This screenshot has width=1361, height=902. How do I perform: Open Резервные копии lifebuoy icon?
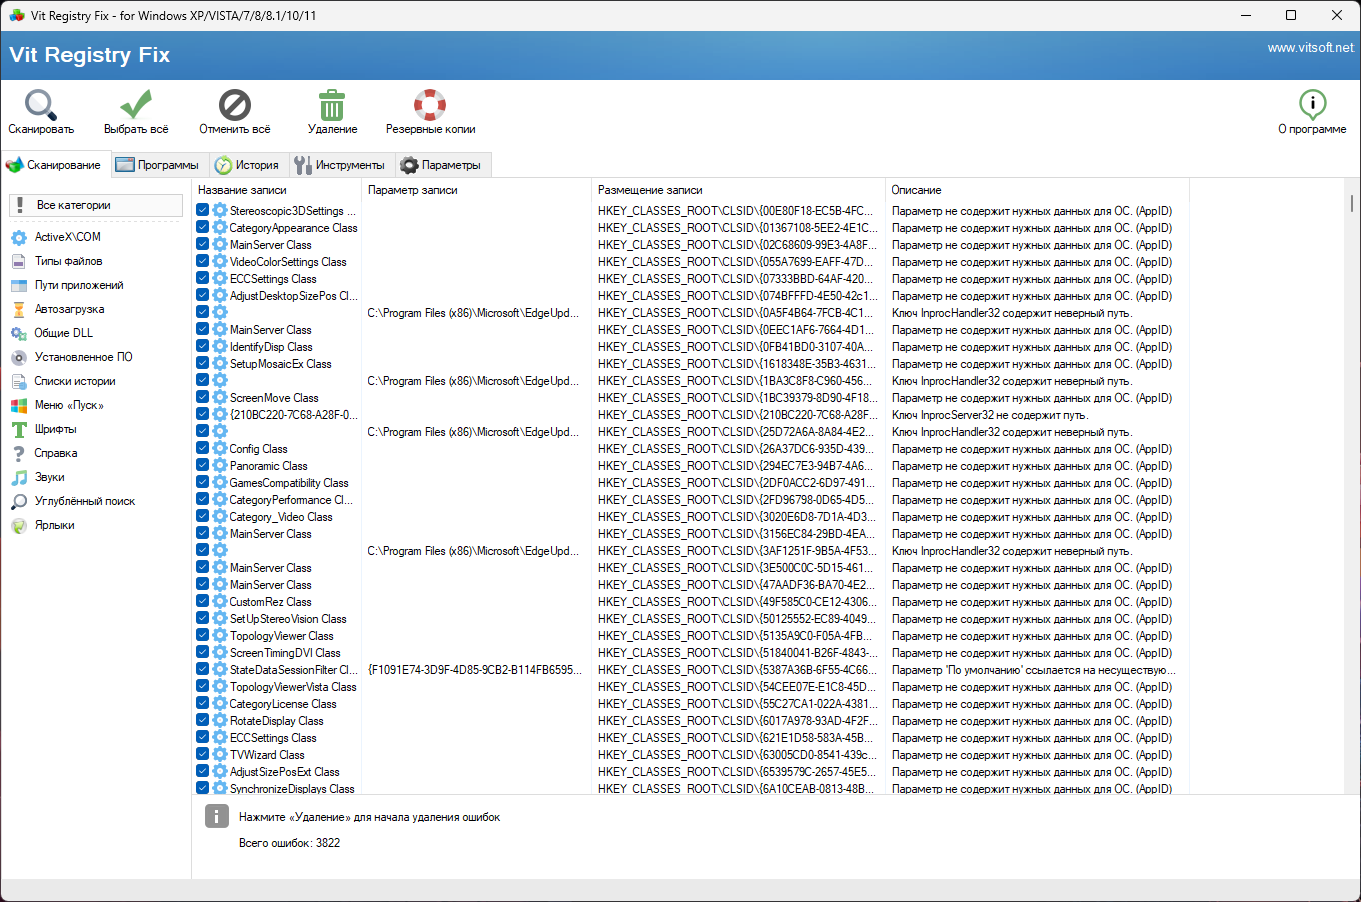point(430,105)
